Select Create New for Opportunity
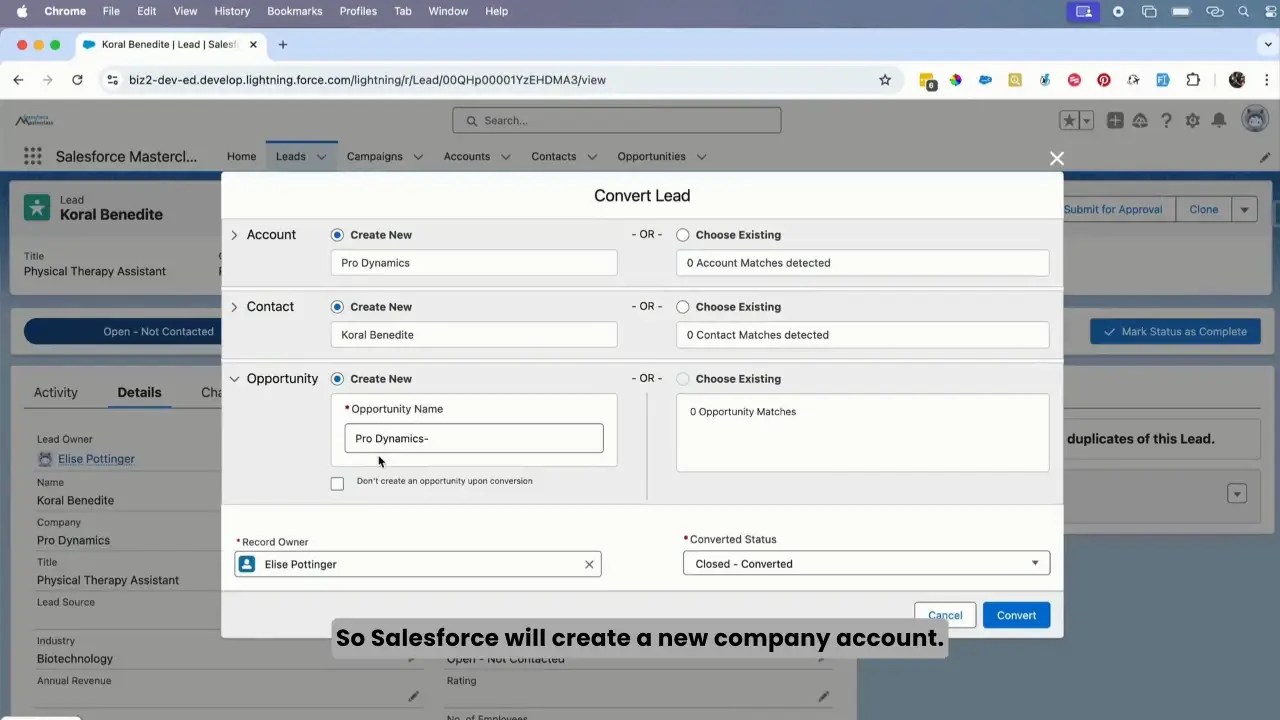 pyautogui.click(x=337, y=379)
